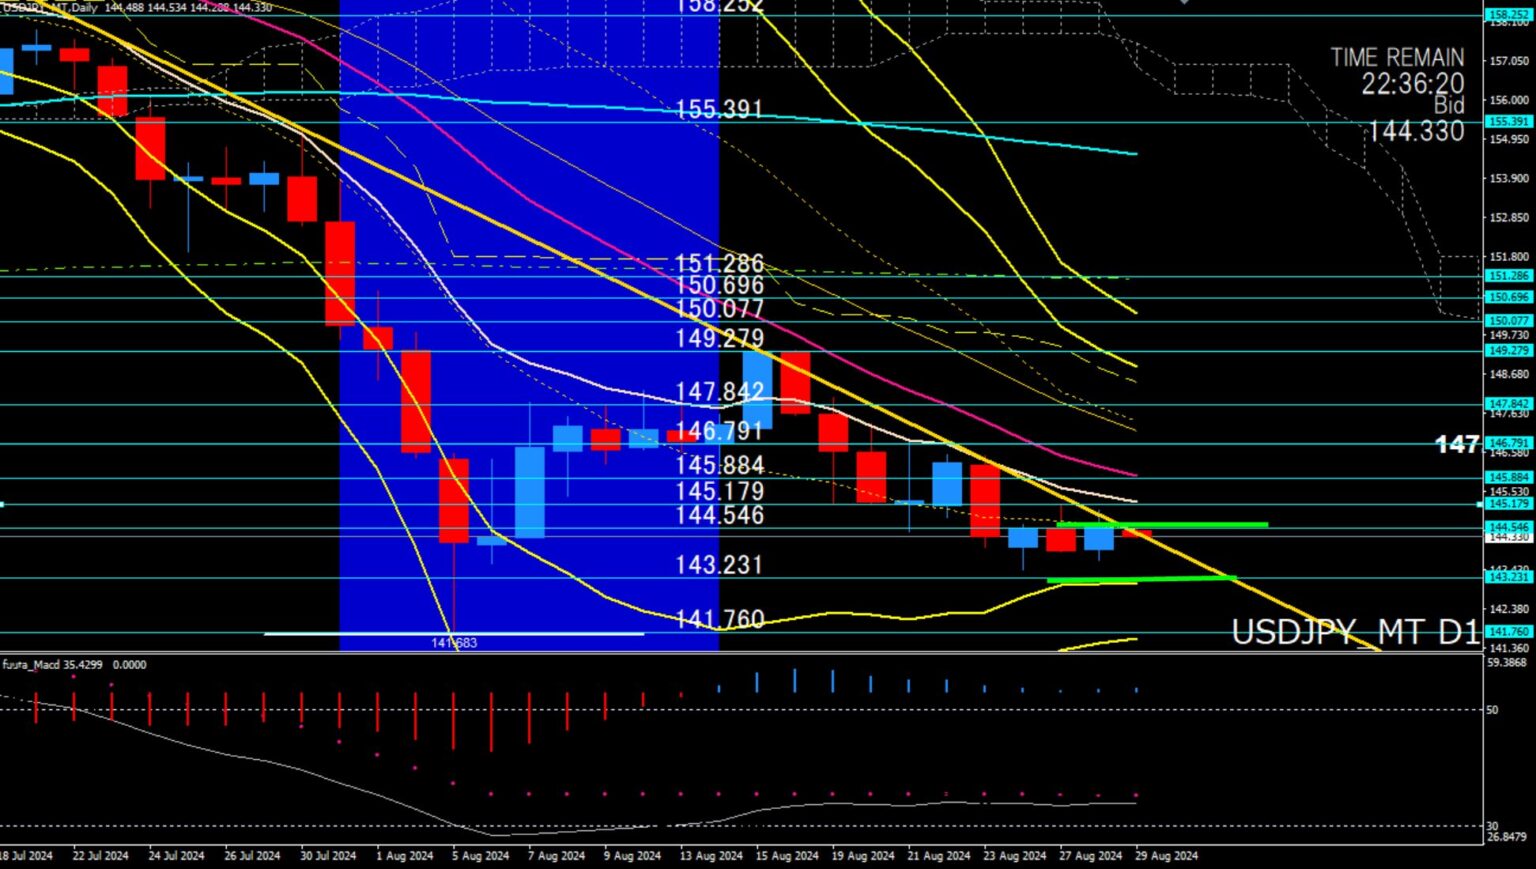Click the 155.391 horizontal line label
Image resolution: width=1536 pixels, height=869 pixels.
719,109
